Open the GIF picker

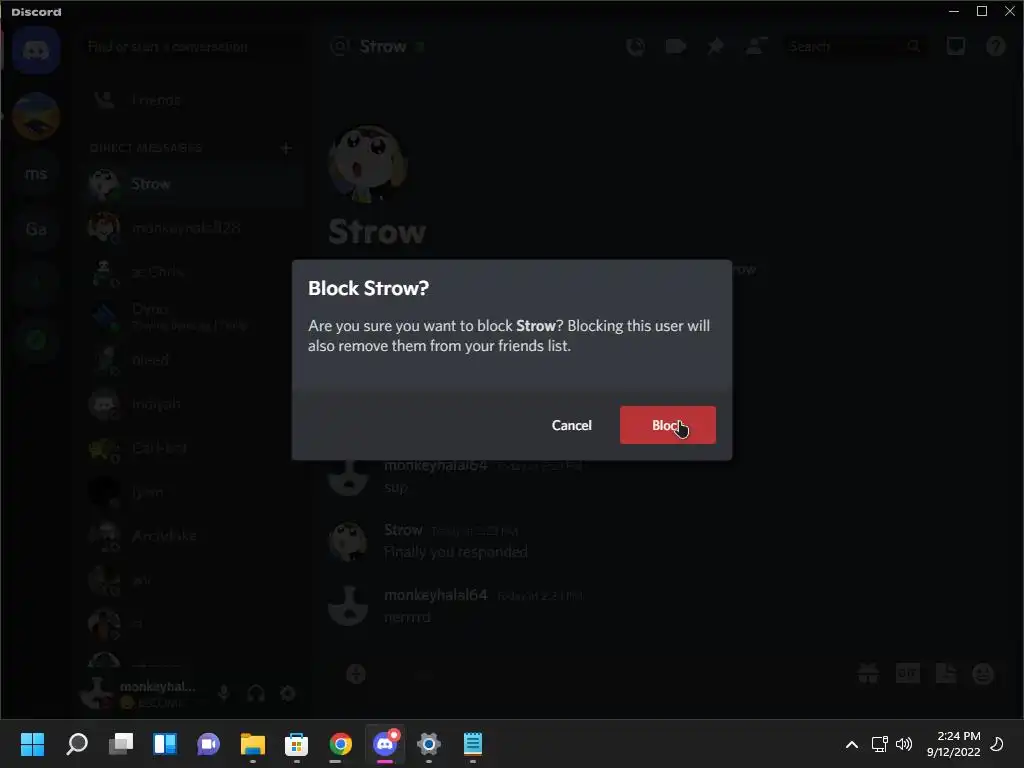click(x=907, y=673)
